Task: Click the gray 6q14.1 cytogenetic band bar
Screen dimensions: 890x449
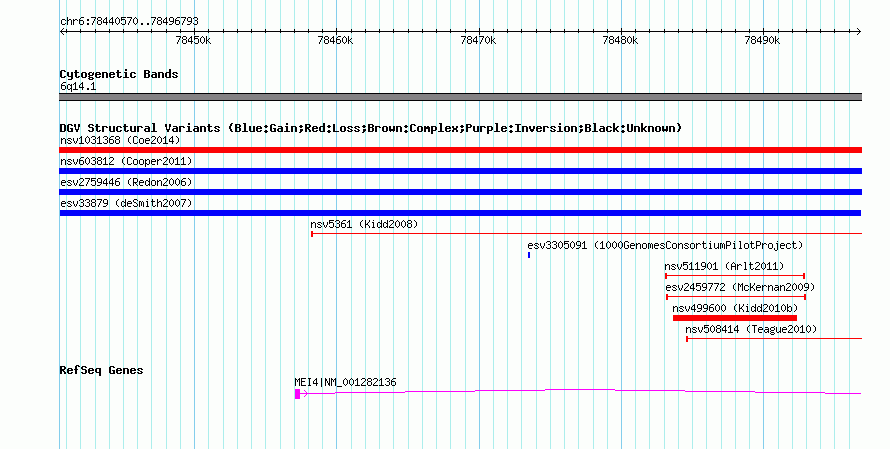Action: pos(460,97)
